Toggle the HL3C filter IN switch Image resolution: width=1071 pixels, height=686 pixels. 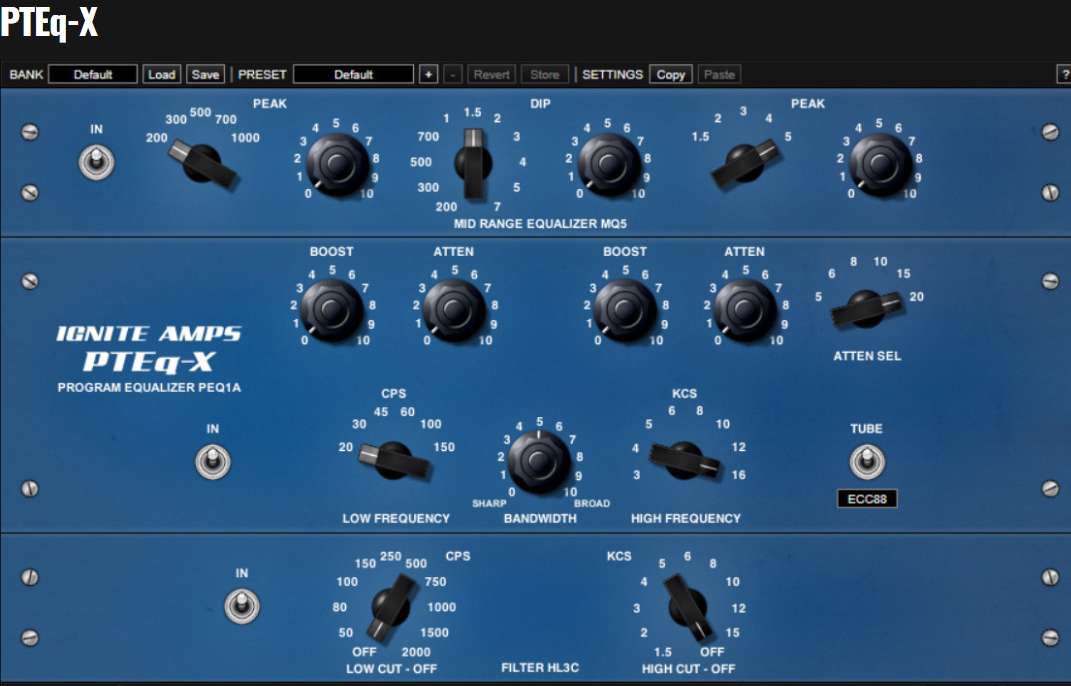click(242, 606)
